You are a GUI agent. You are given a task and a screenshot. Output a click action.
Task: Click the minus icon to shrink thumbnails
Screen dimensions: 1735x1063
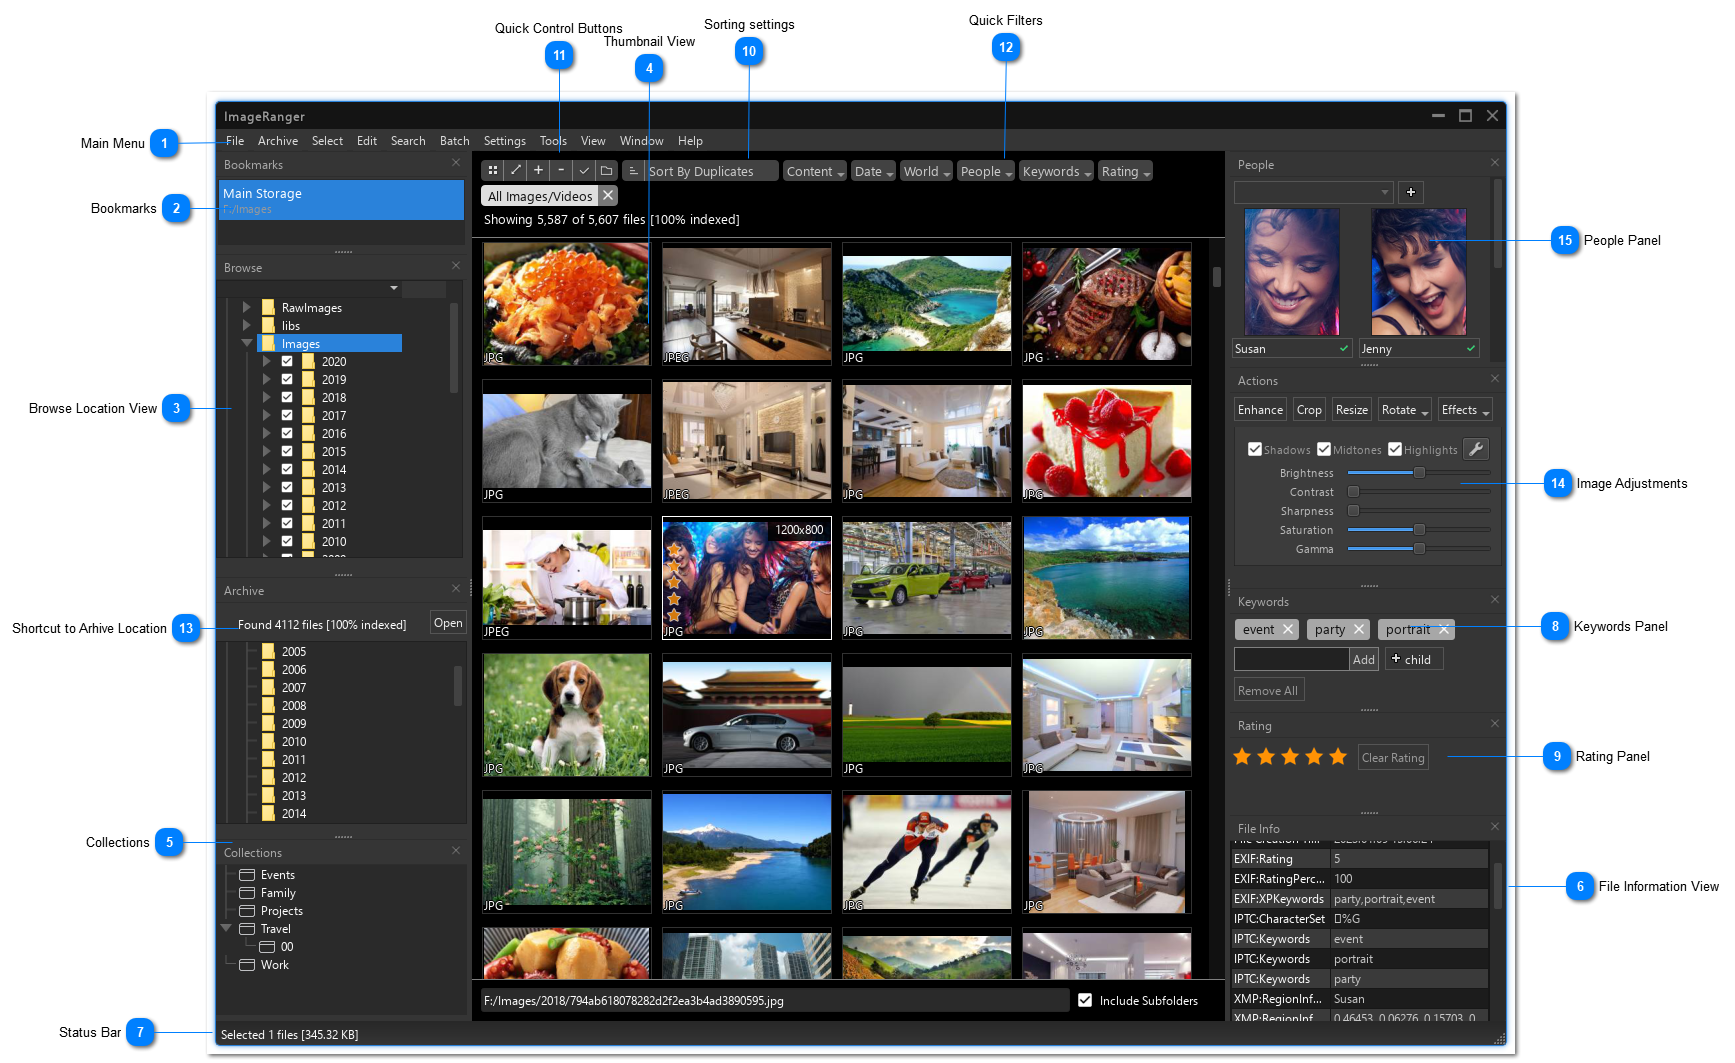point(561,171)
